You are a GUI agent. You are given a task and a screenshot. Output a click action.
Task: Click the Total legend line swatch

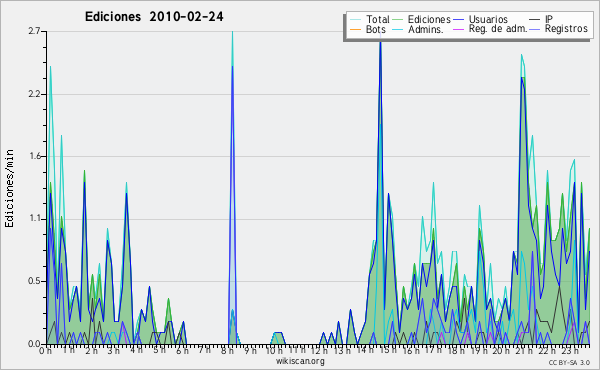pyautogui.click(x=355, y=20)
